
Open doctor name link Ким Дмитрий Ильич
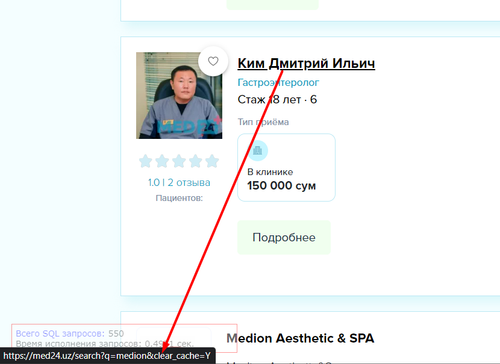pyautogui.click(x=306, y=63)
